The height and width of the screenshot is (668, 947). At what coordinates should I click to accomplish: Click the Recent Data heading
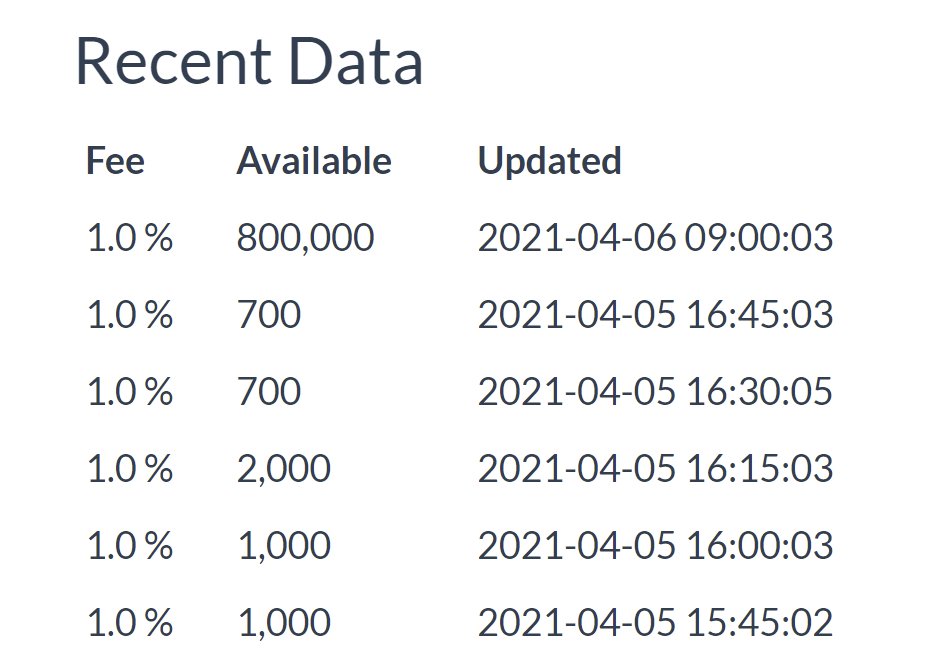click(249, 62)
